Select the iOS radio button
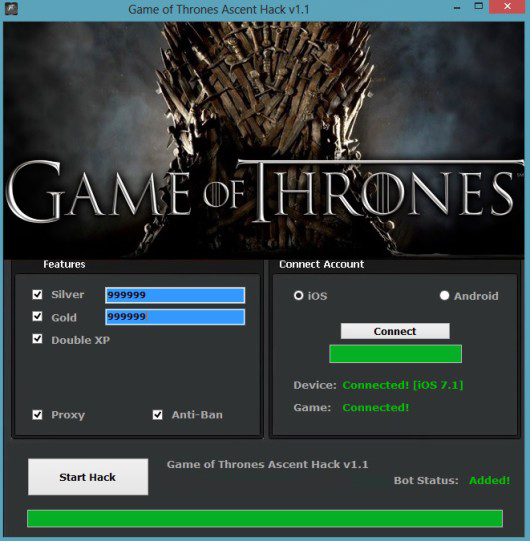The height and width of the screenshot is (541, 530). coord(298,295)
